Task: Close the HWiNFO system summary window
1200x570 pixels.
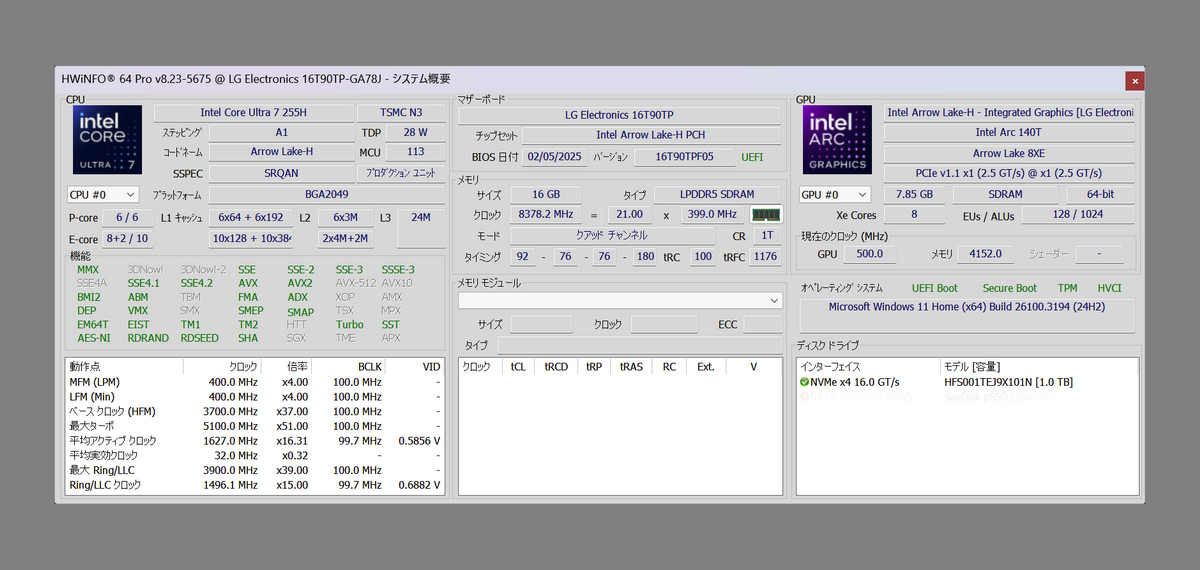Action: tap(1134, 80)
